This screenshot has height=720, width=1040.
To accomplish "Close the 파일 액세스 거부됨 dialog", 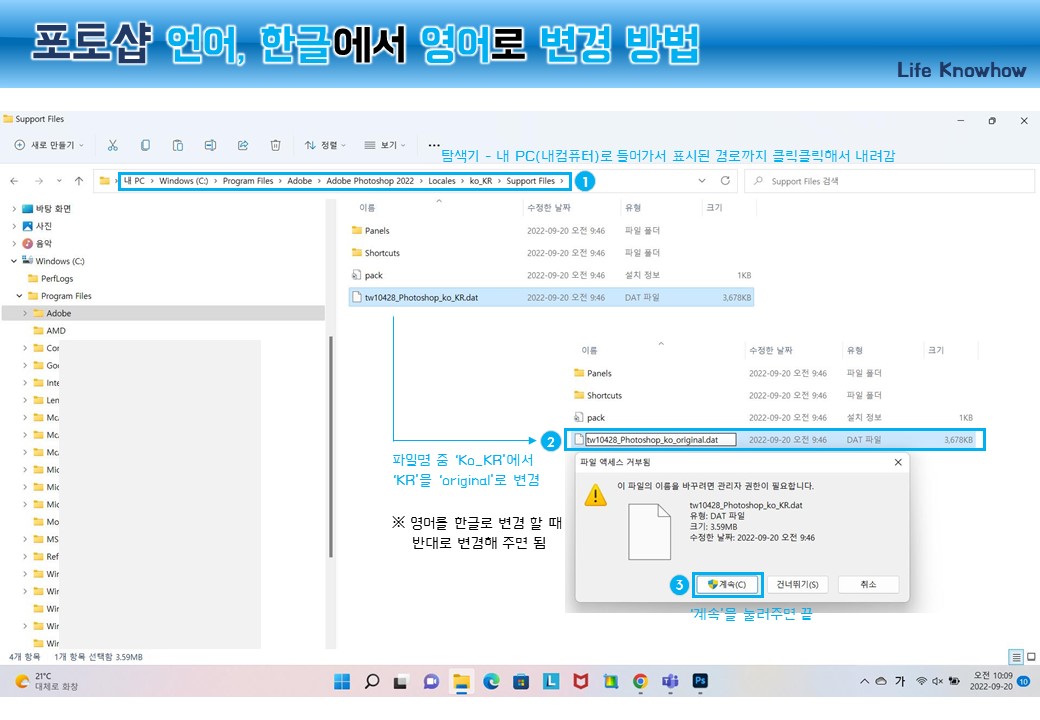I will pos(897,462).
